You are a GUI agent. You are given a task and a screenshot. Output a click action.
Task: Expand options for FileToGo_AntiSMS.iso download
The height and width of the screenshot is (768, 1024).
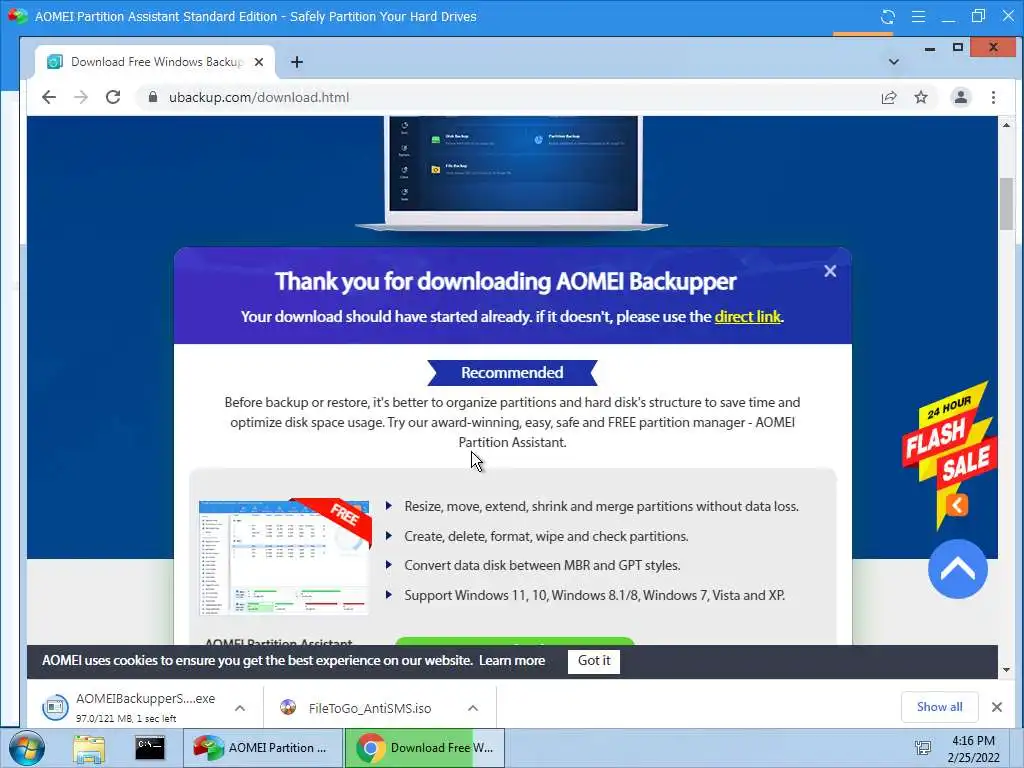[x=473, y=708]
